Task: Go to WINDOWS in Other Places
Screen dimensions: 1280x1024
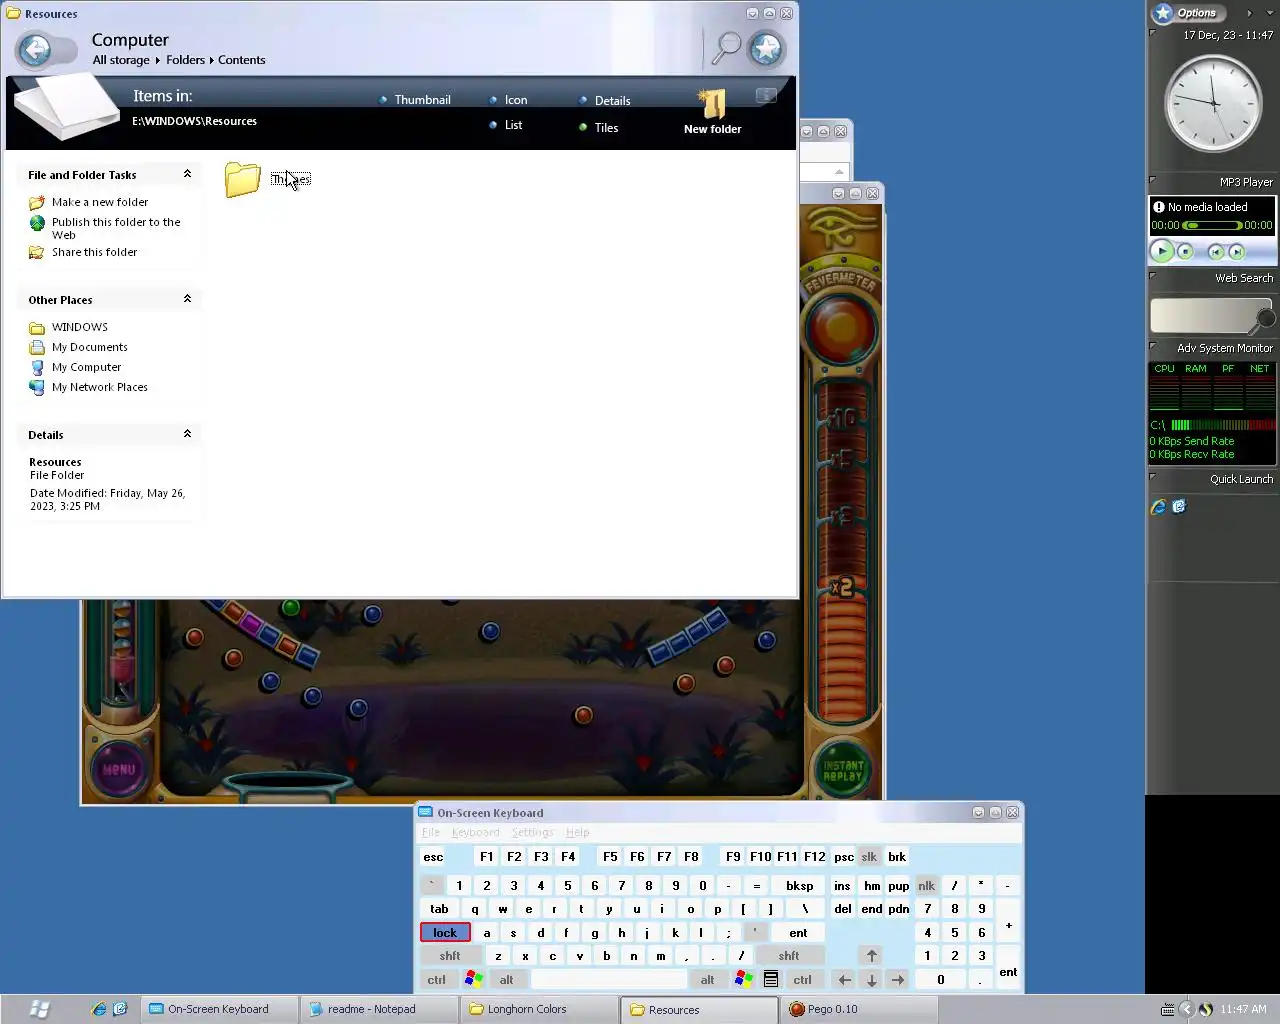Action: 80,327
